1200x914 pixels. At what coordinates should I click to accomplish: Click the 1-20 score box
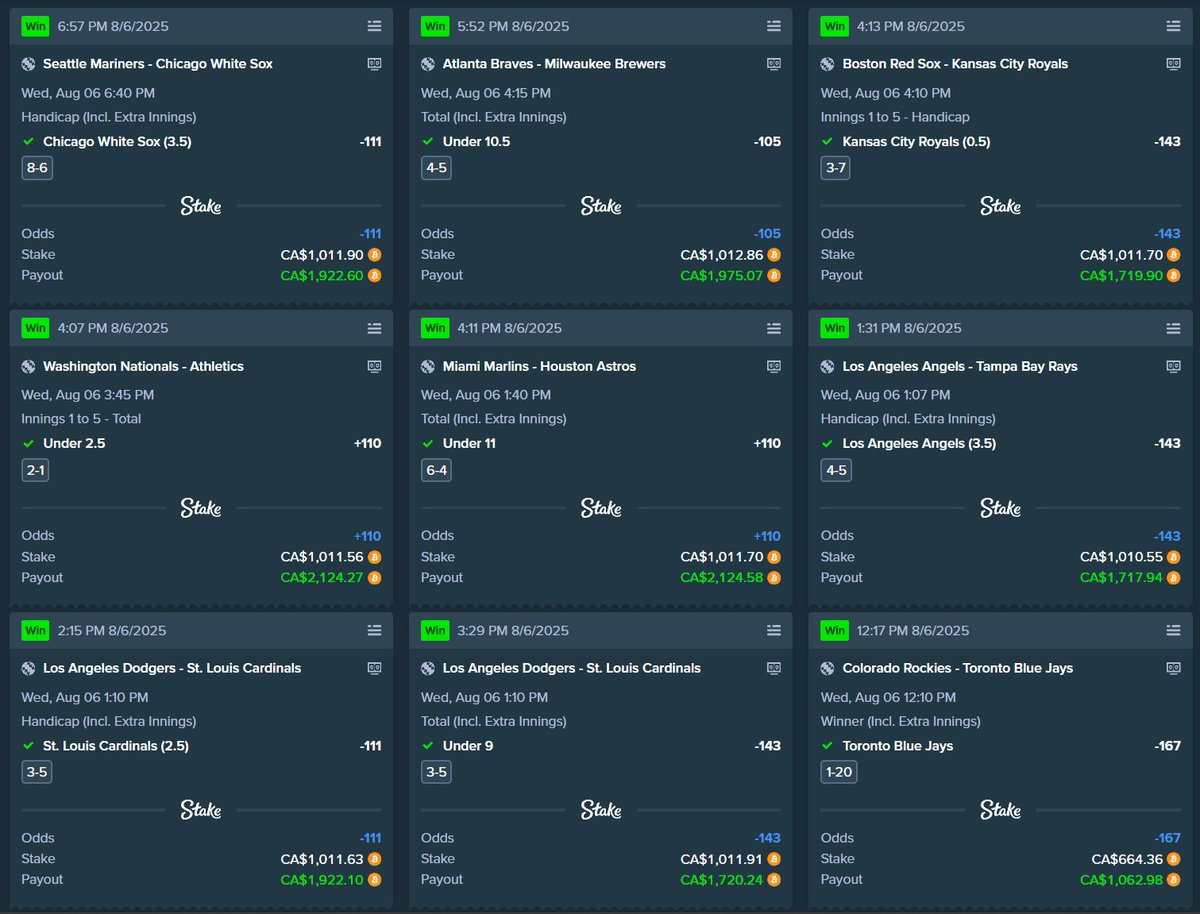coord(840,772)
